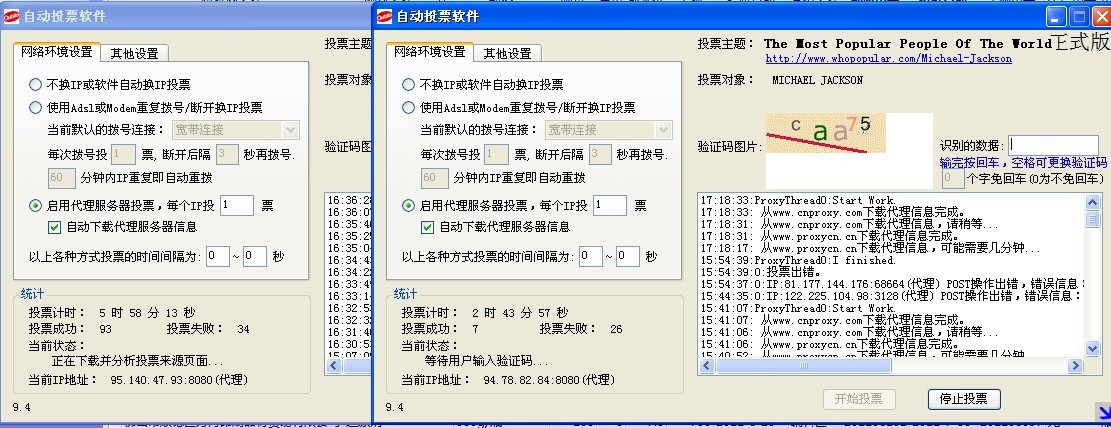The width and height of the screenshot is (1111, 428).
Task: Switch to 网络环境设置 tab in the right window
Action: pyautogui.click(x=429, y=52)
